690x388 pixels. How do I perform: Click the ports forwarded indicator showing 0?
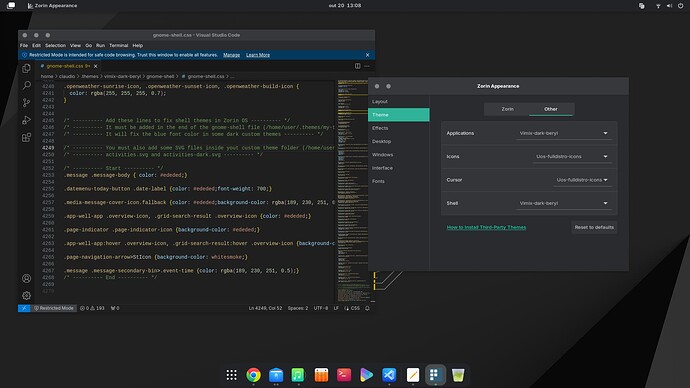pos(115,308)
